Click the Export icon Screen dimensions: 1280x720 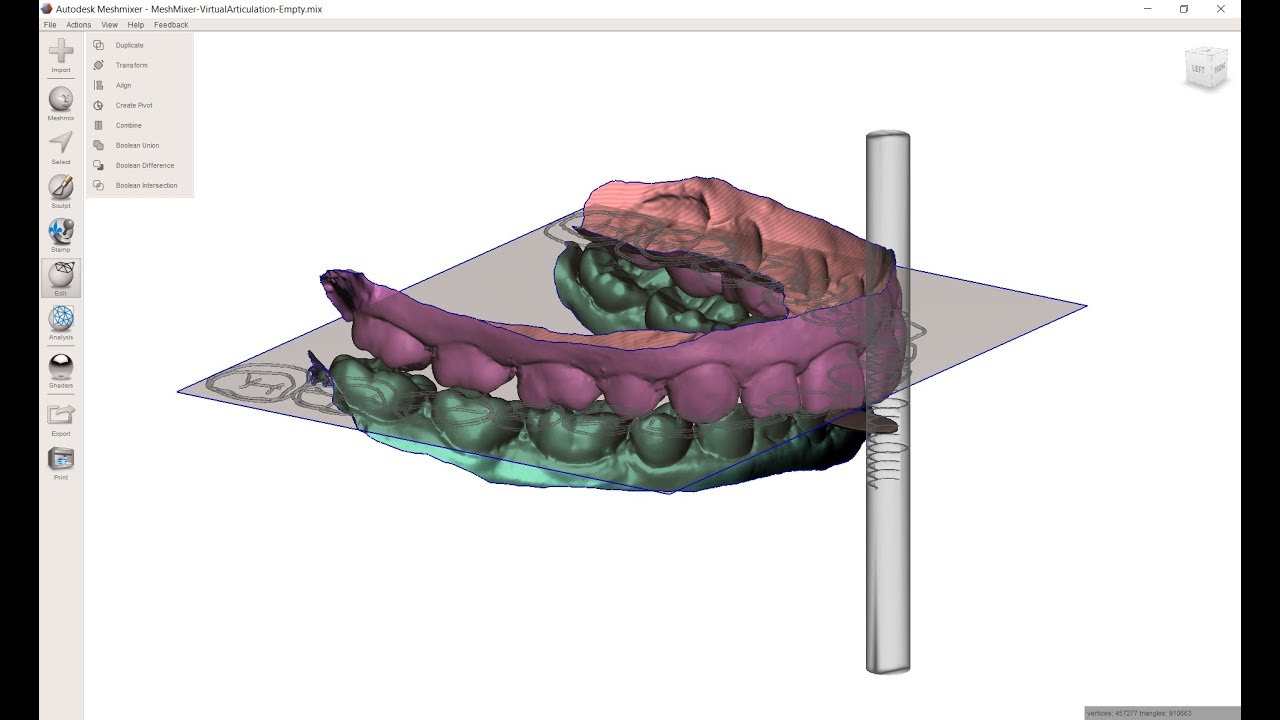pos(61,414)
